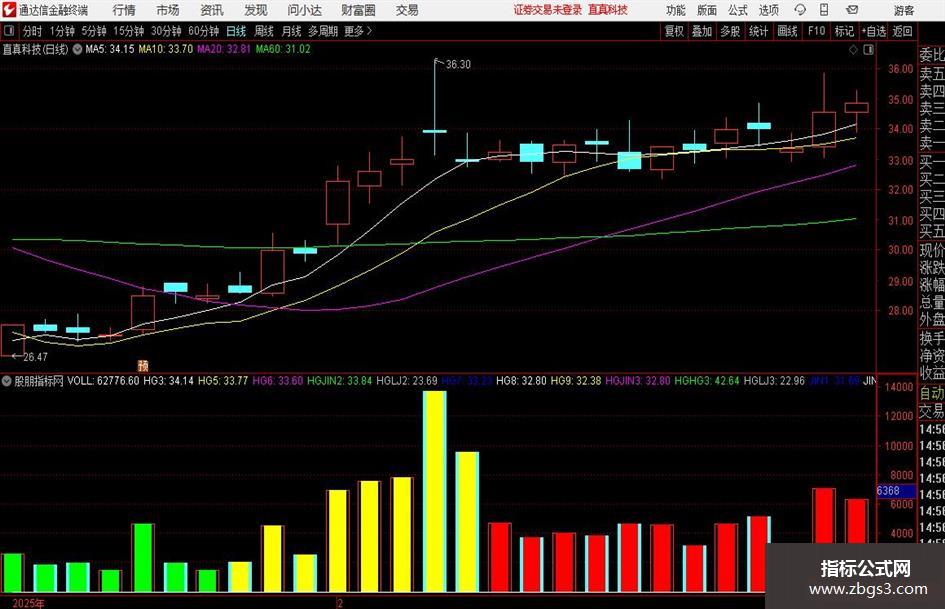The width and height of the screenshot is (945, 609).
Task: Select the 画线 drawing tool
Action: click(x=786, y=31)
